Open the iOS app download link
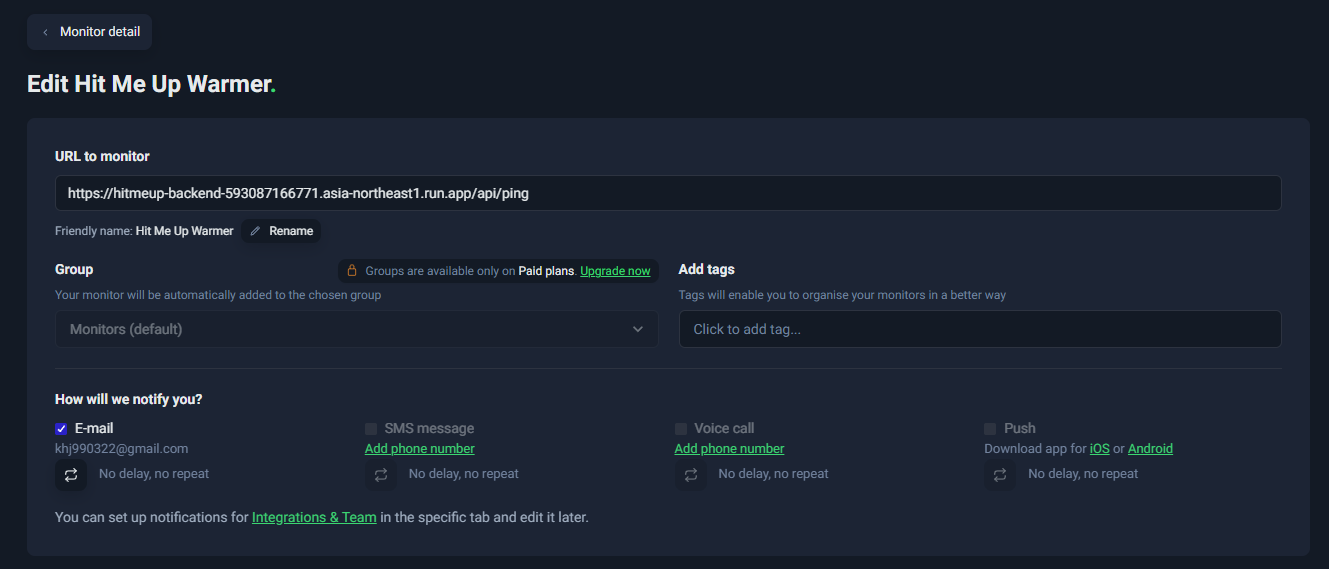The image size is (1329, 569). [1099, 449]
